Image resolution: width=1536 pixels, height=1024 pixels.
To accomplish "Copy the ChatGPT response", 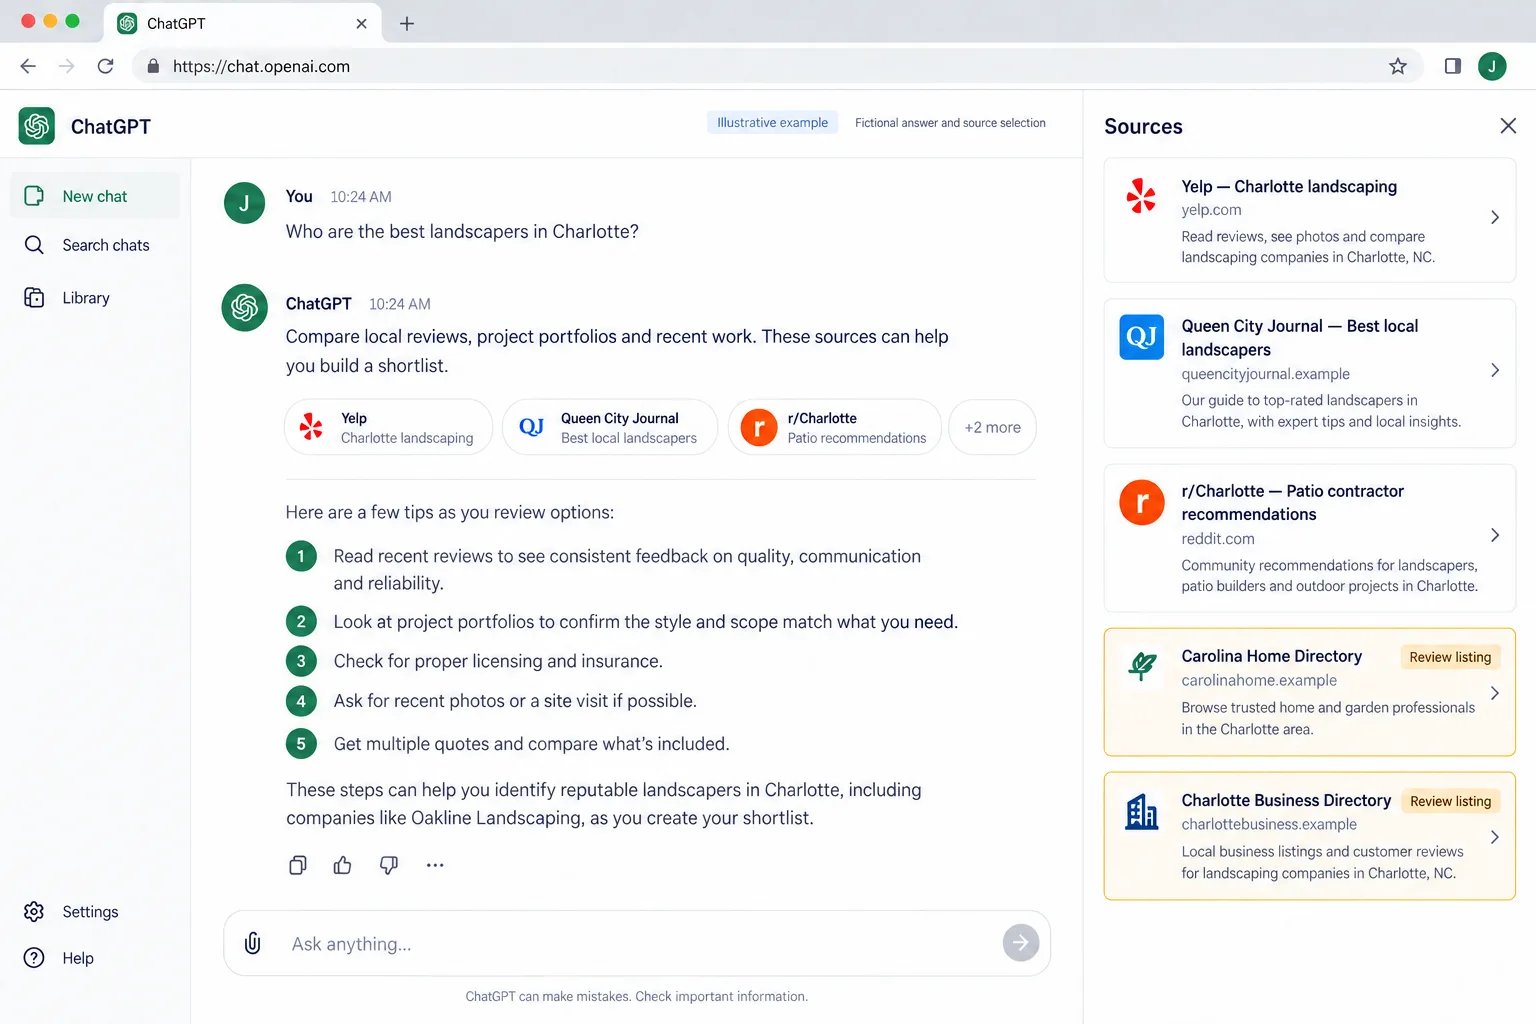I will (298, 865).
